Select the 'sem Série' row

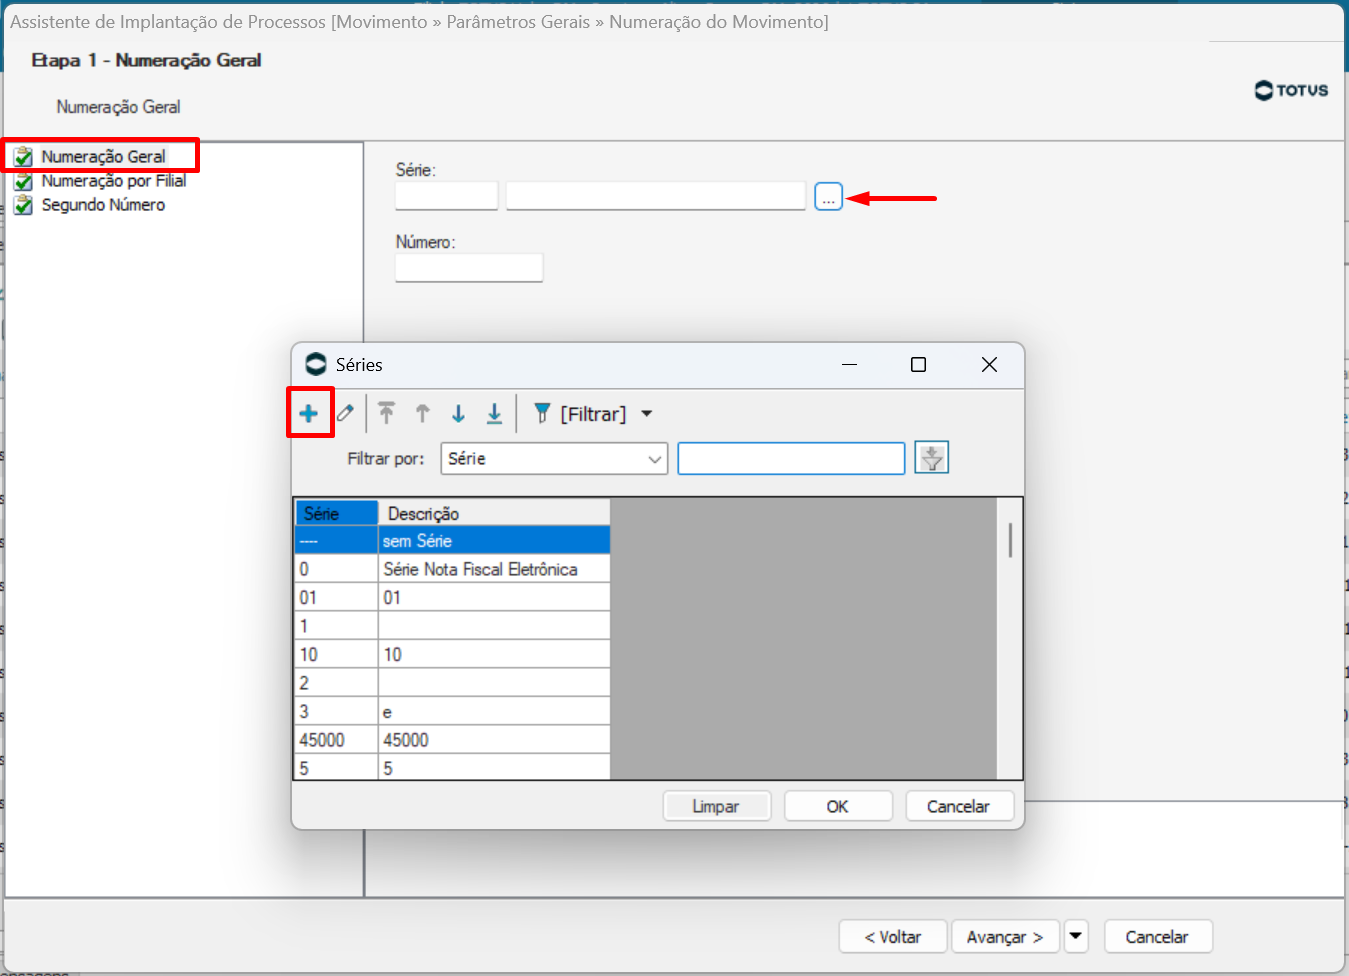pyautogui.click(x=452, y=541)
